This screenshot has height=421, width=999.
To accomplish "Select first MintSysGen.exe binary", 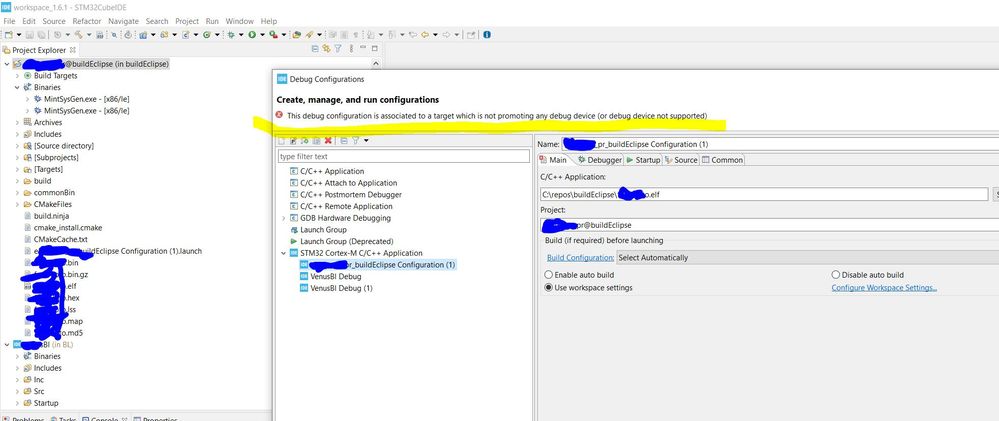I will (x=87, y=99).
